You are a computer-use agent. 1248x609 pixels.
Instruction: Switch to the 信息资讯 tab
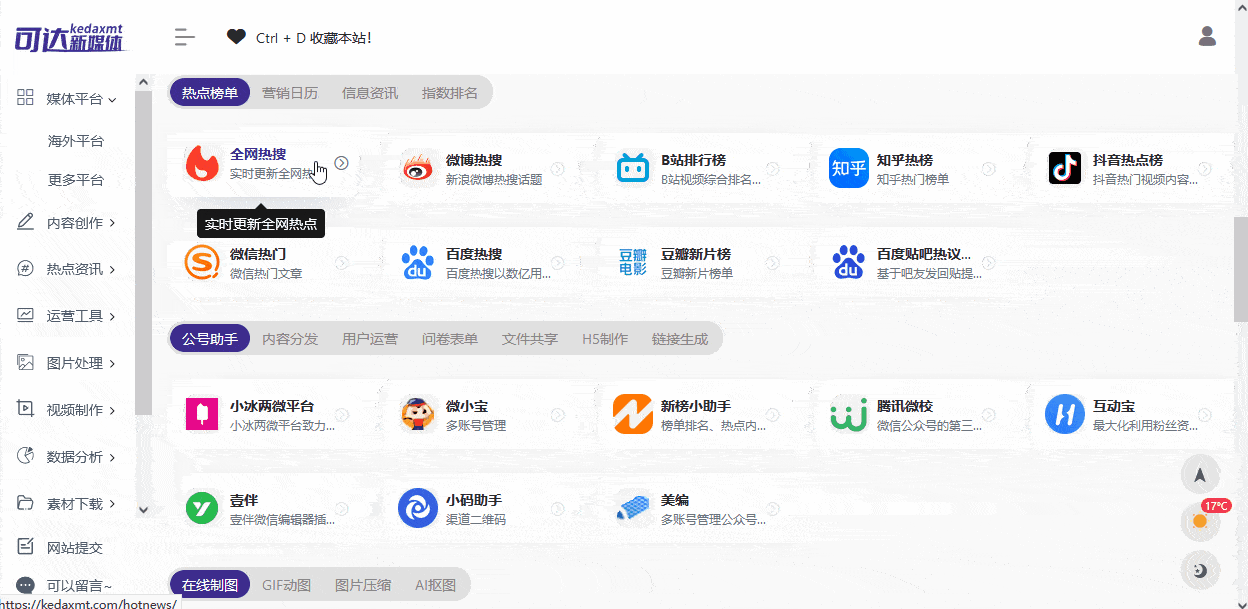coord(370,93)
